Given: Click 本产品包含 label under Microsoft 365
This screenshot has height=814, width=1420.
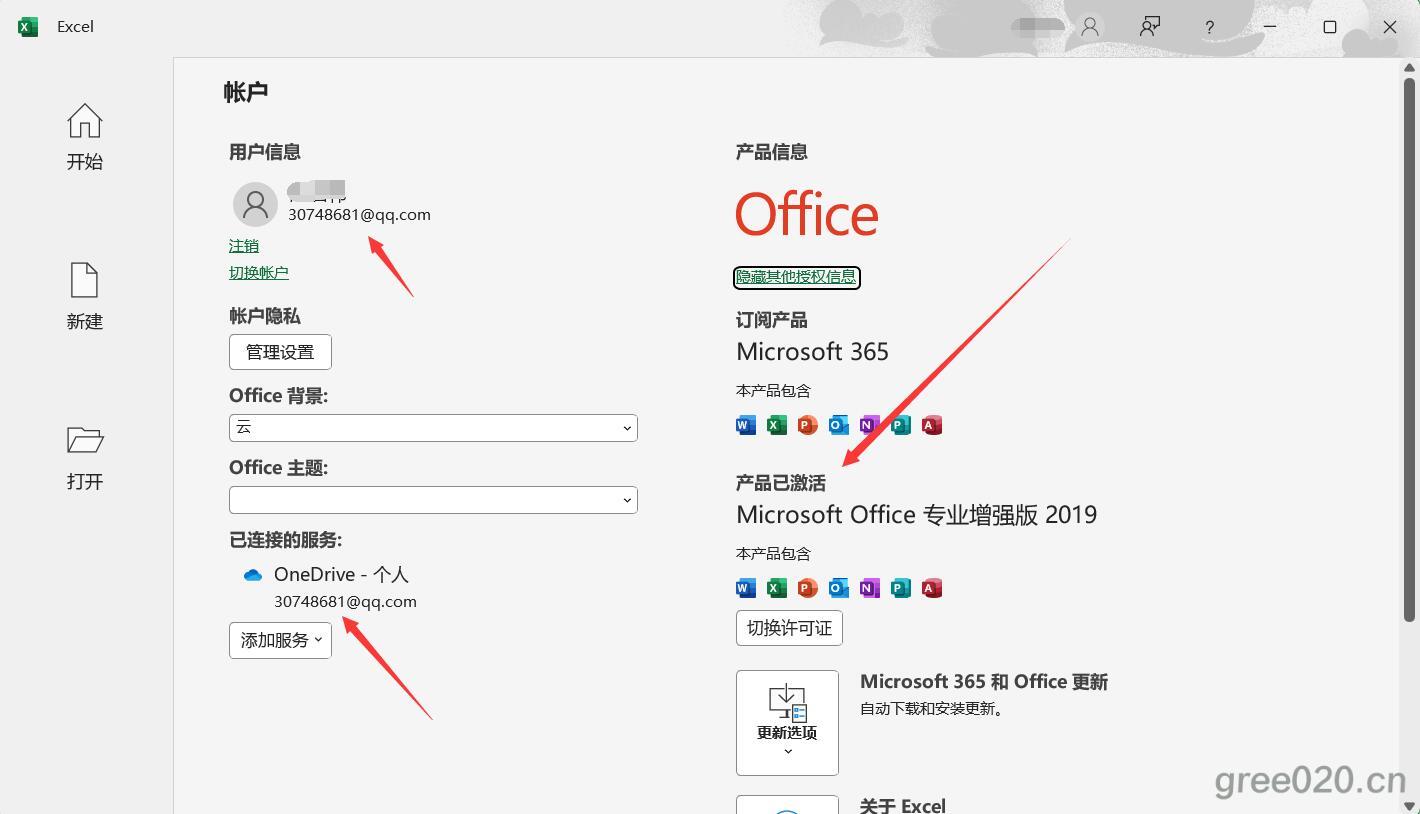Looking at the screenshot, I should [773, 391].
